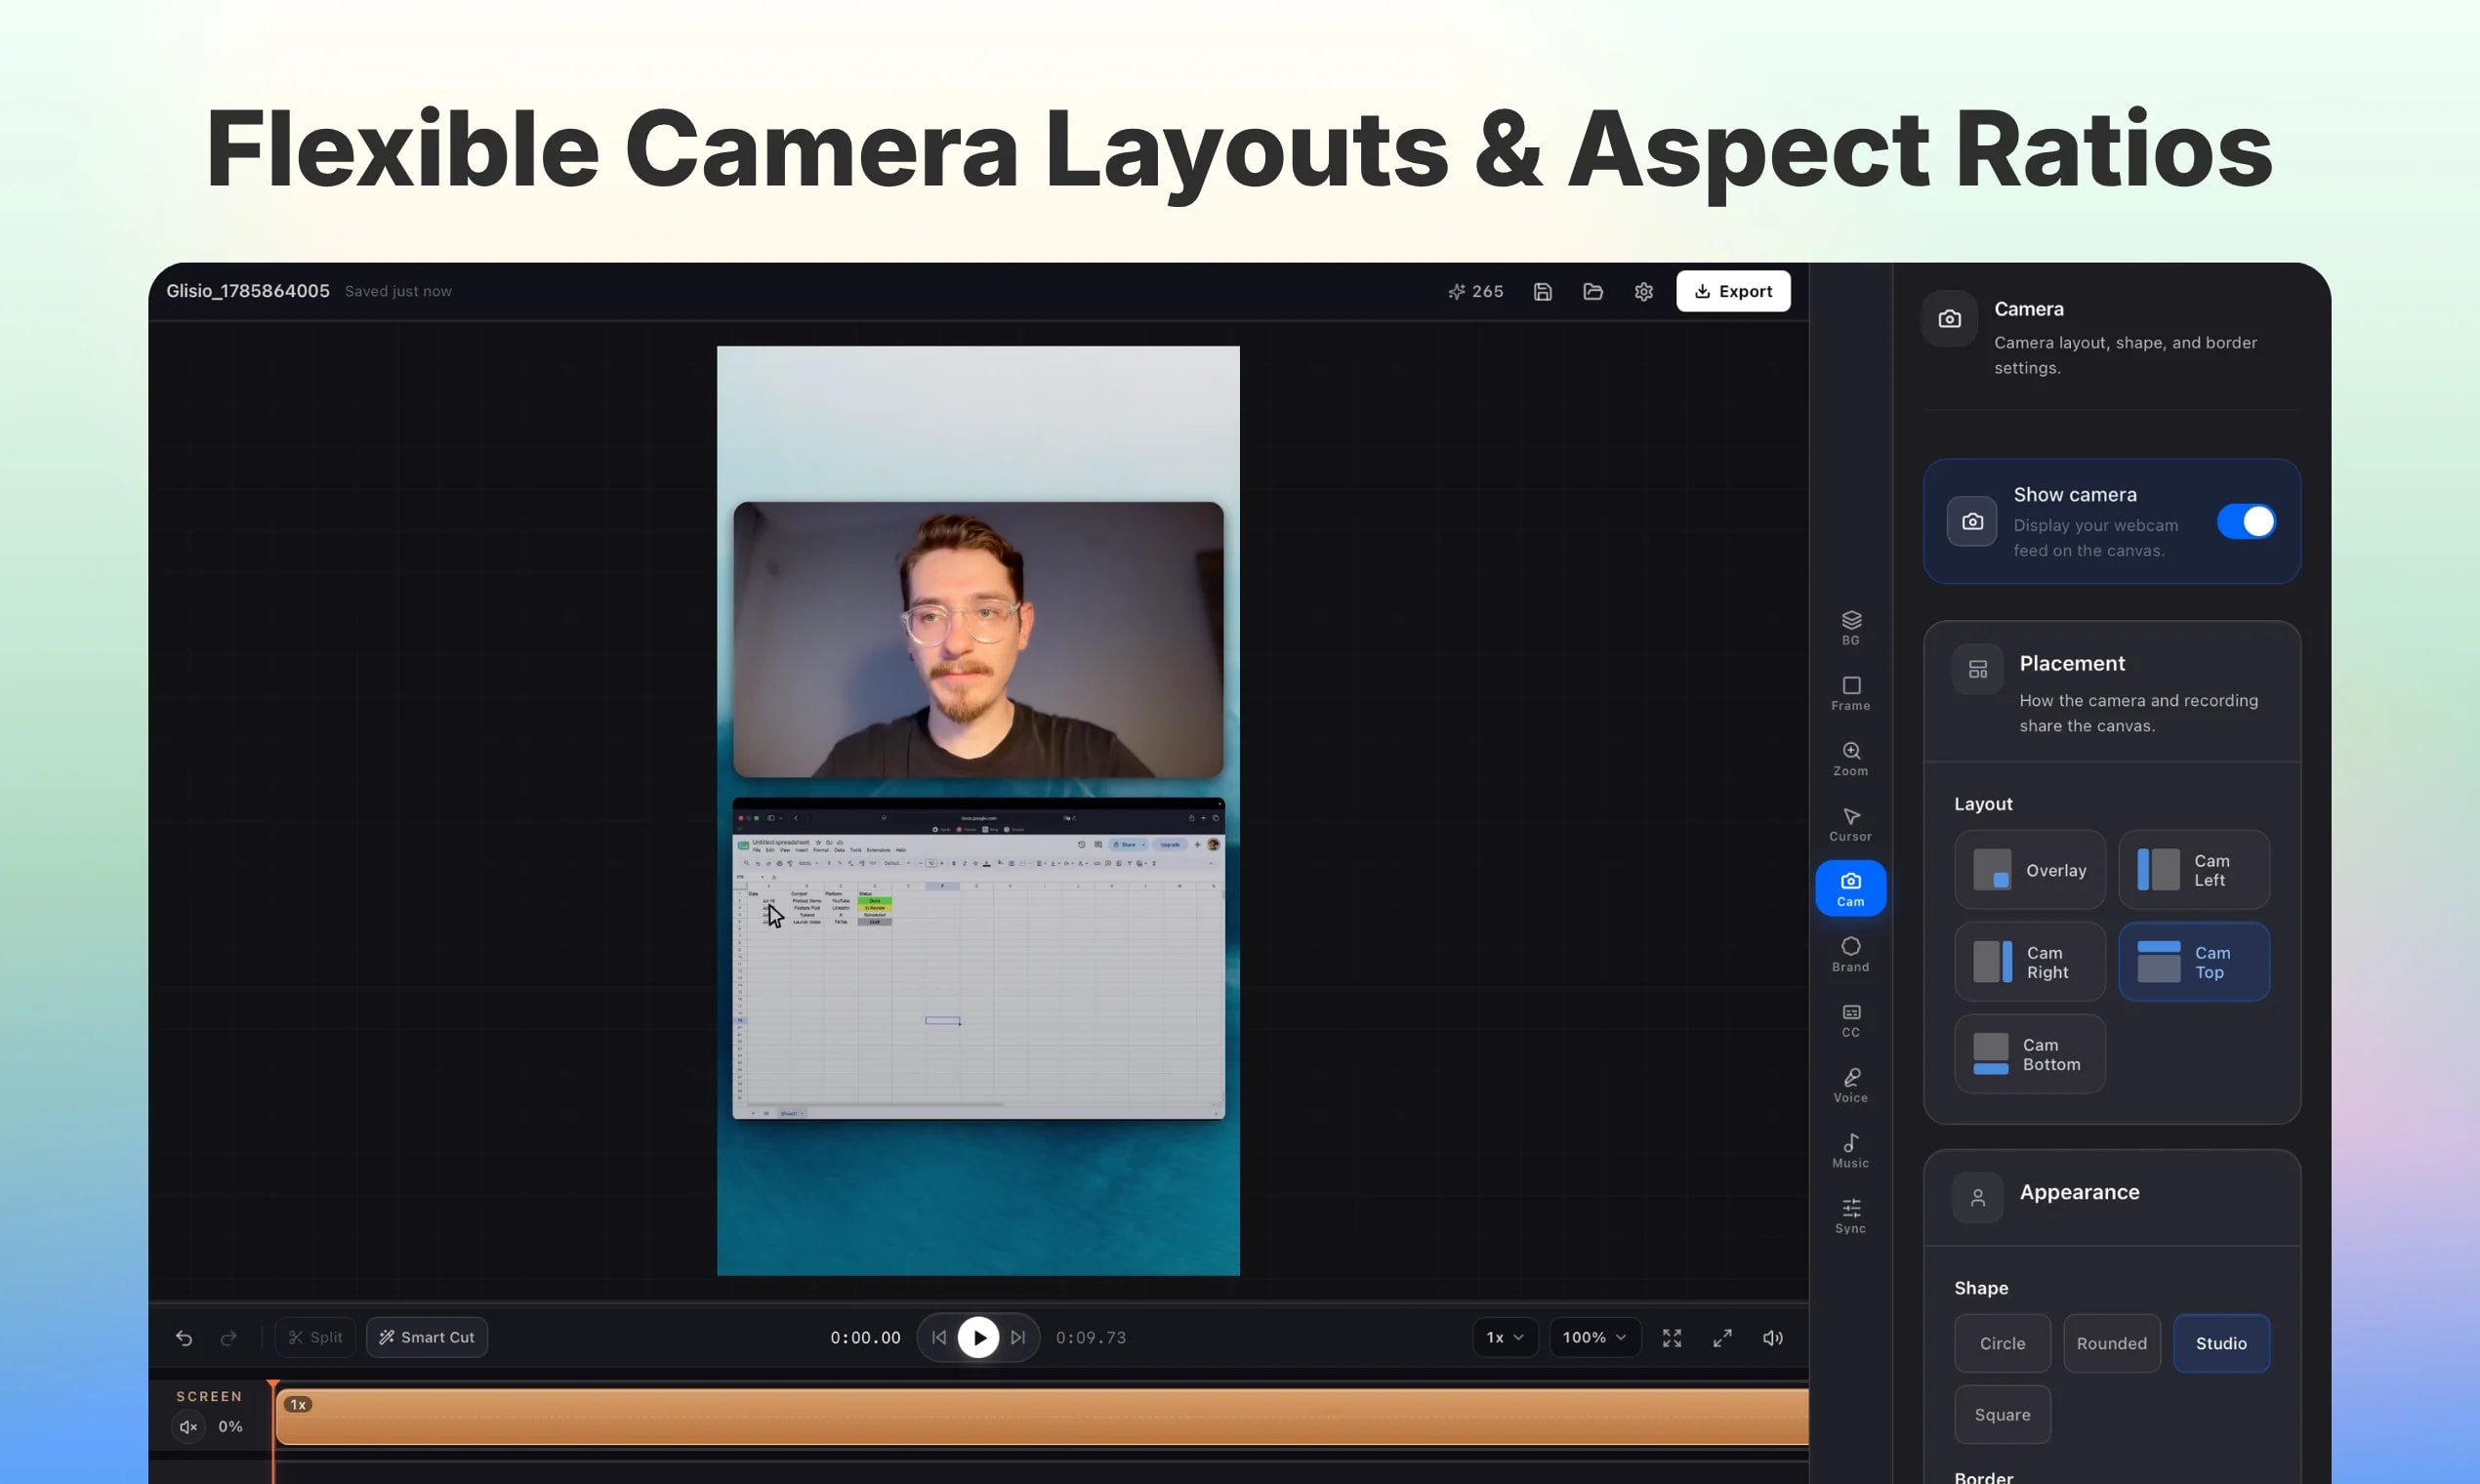Choose the Circle camera shape
2480x1484 pixels.
click(2001, 1342)
